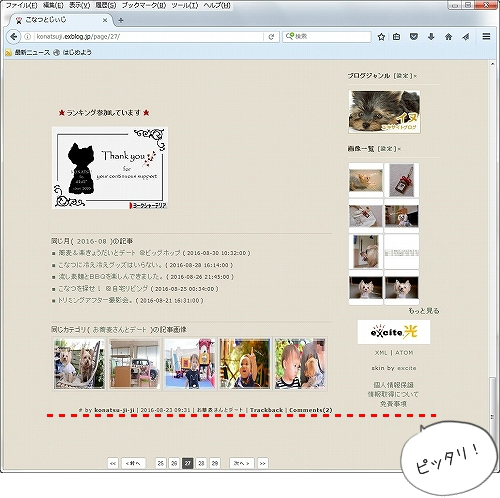Open the 編集 menu
This screenshot has height=498, width=500.
pos(53,5)
